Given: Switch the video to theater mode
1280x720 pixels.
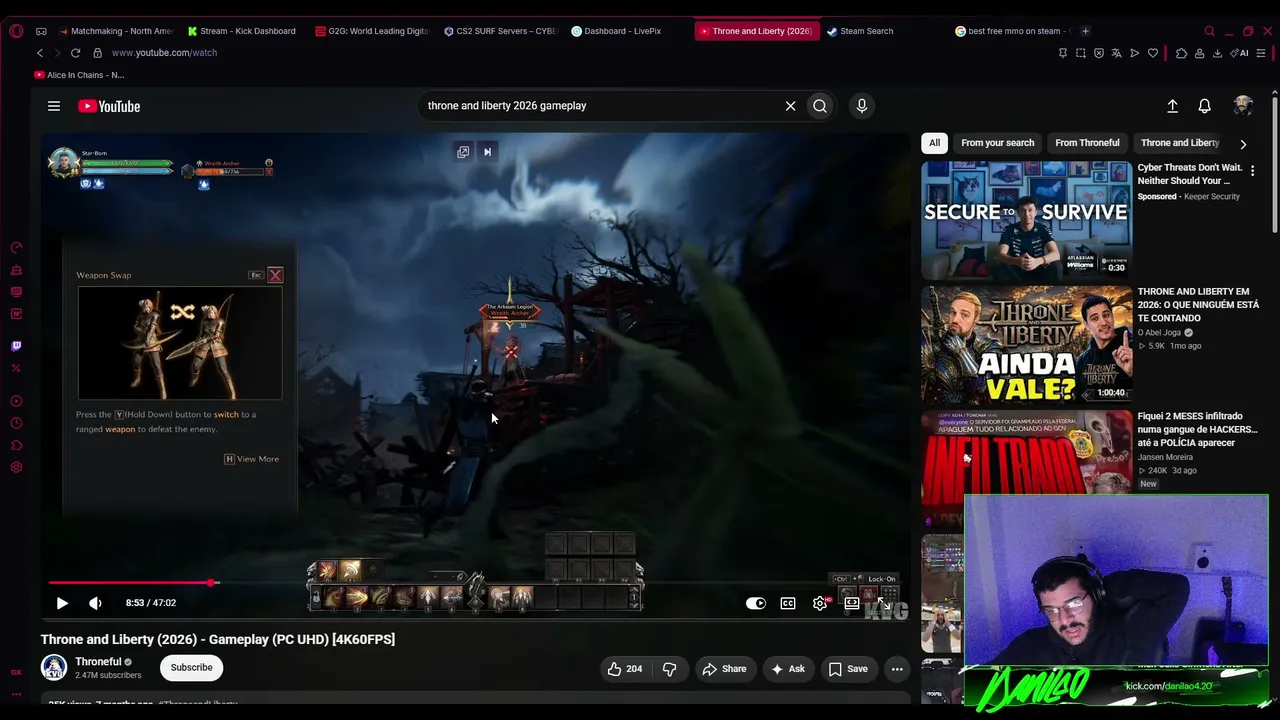Looking at the screenshot, I should pyautogui.click(x=852, y=603).
